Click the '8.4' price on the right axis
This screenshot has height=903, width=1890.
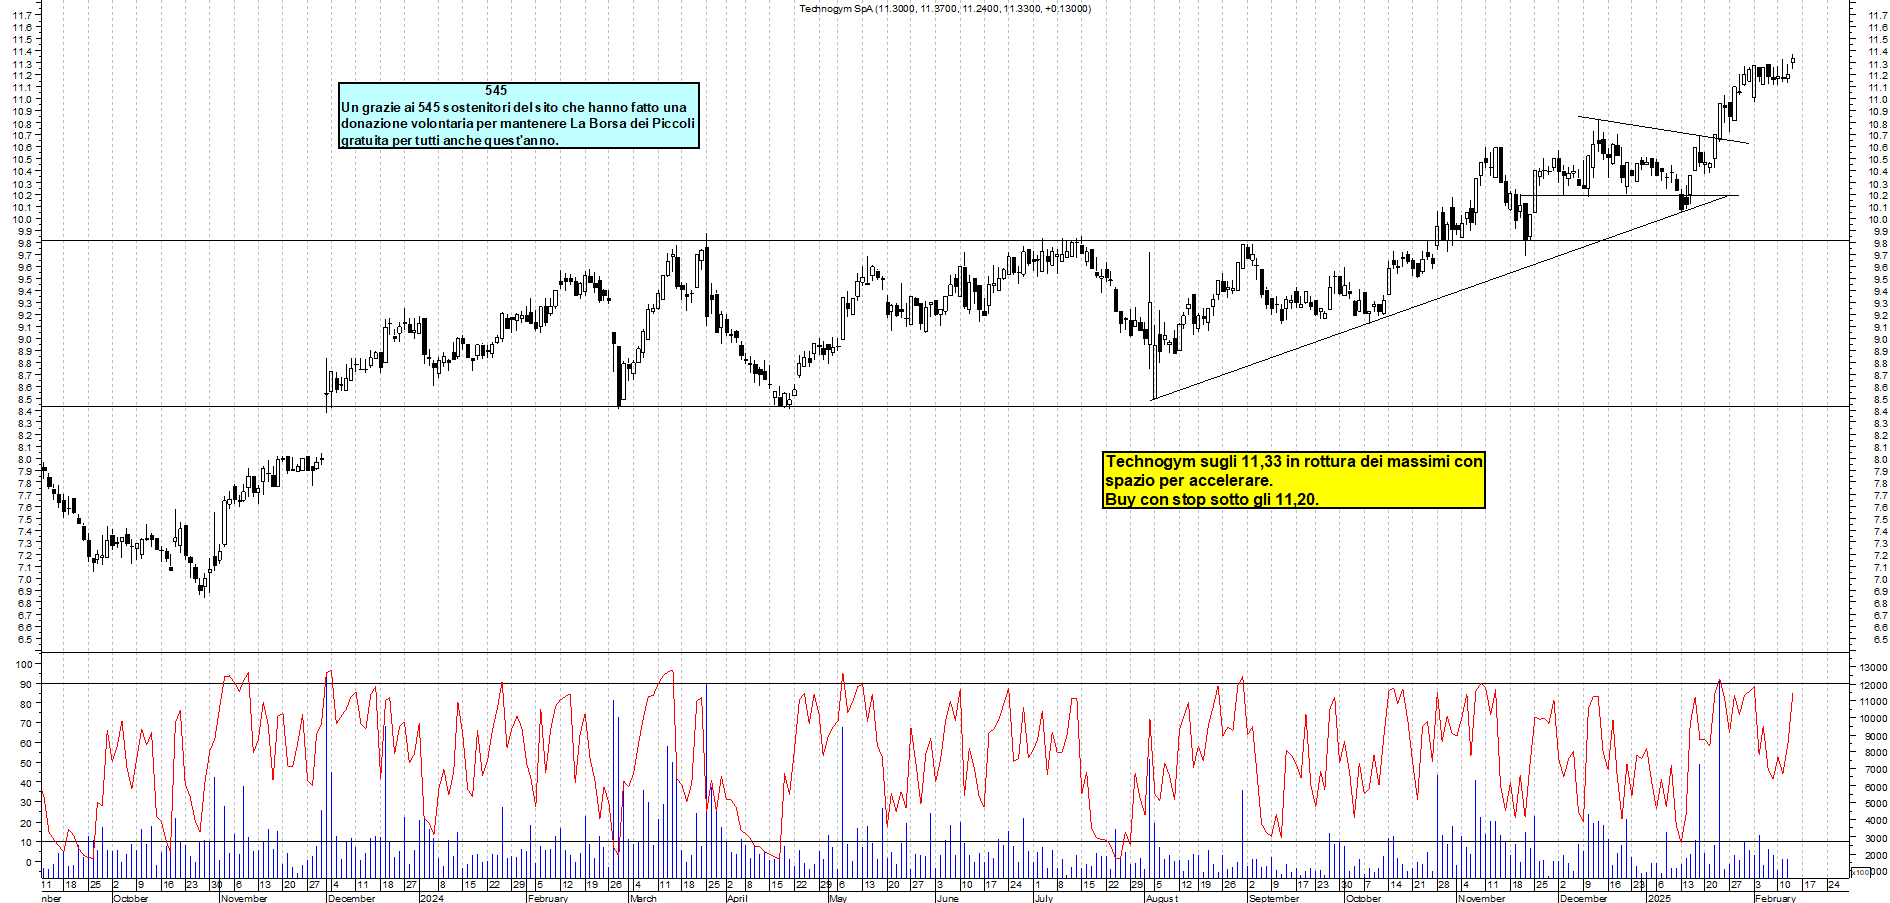coord(1880,412)
